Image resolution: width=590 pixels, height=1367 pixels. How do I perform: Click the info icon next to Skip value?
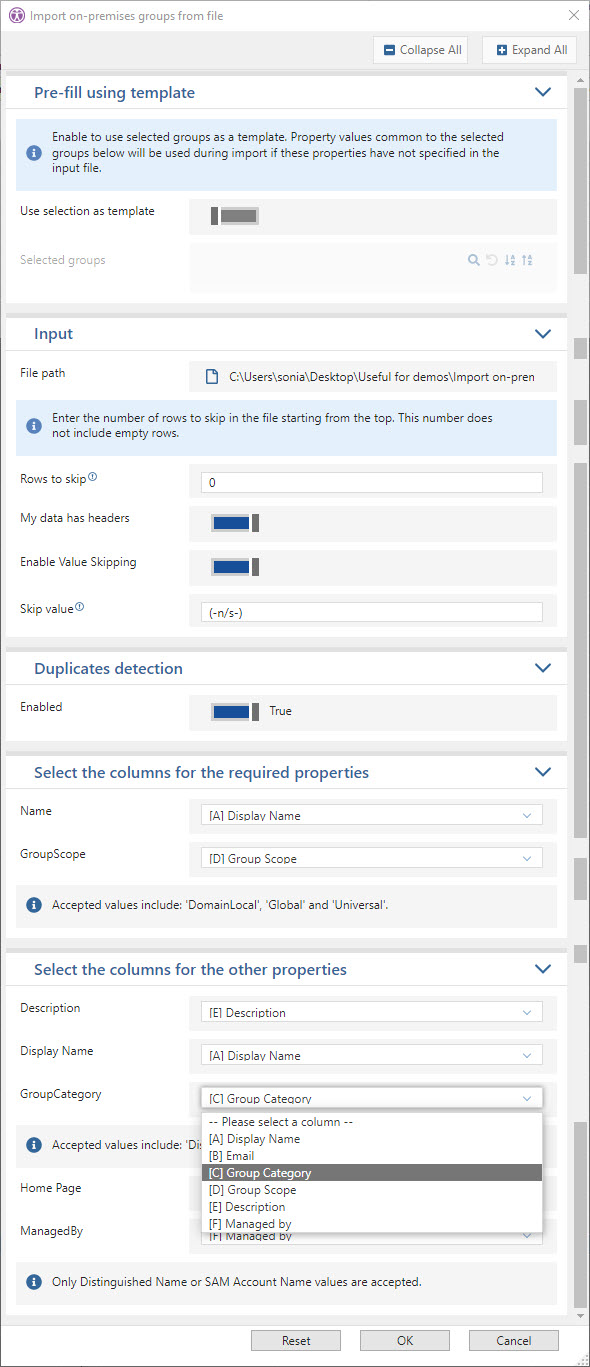(x=79, y=606)
